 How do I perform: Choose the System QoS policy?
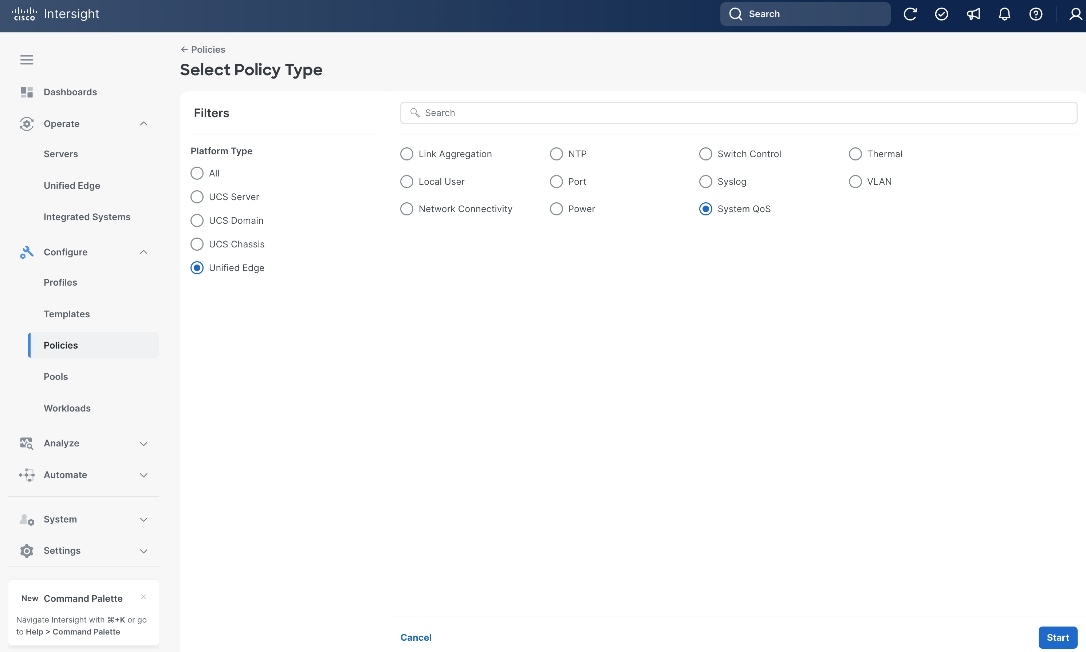(x=705, y=209)
